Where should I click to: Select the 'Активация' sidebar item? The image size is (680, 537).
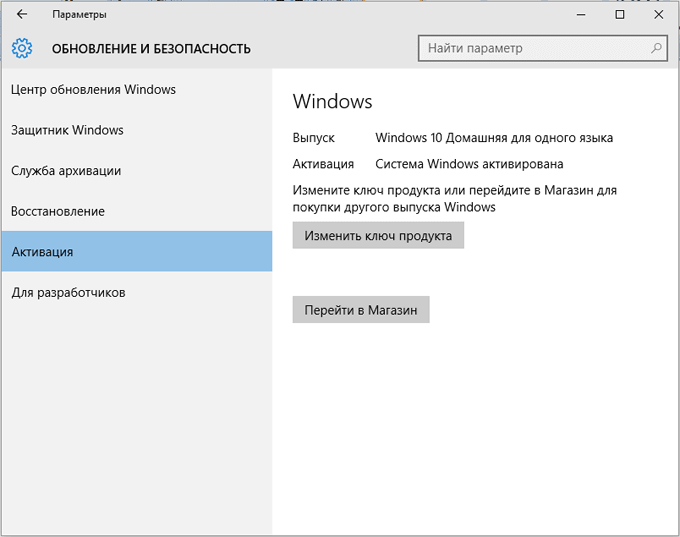(137, 252)
